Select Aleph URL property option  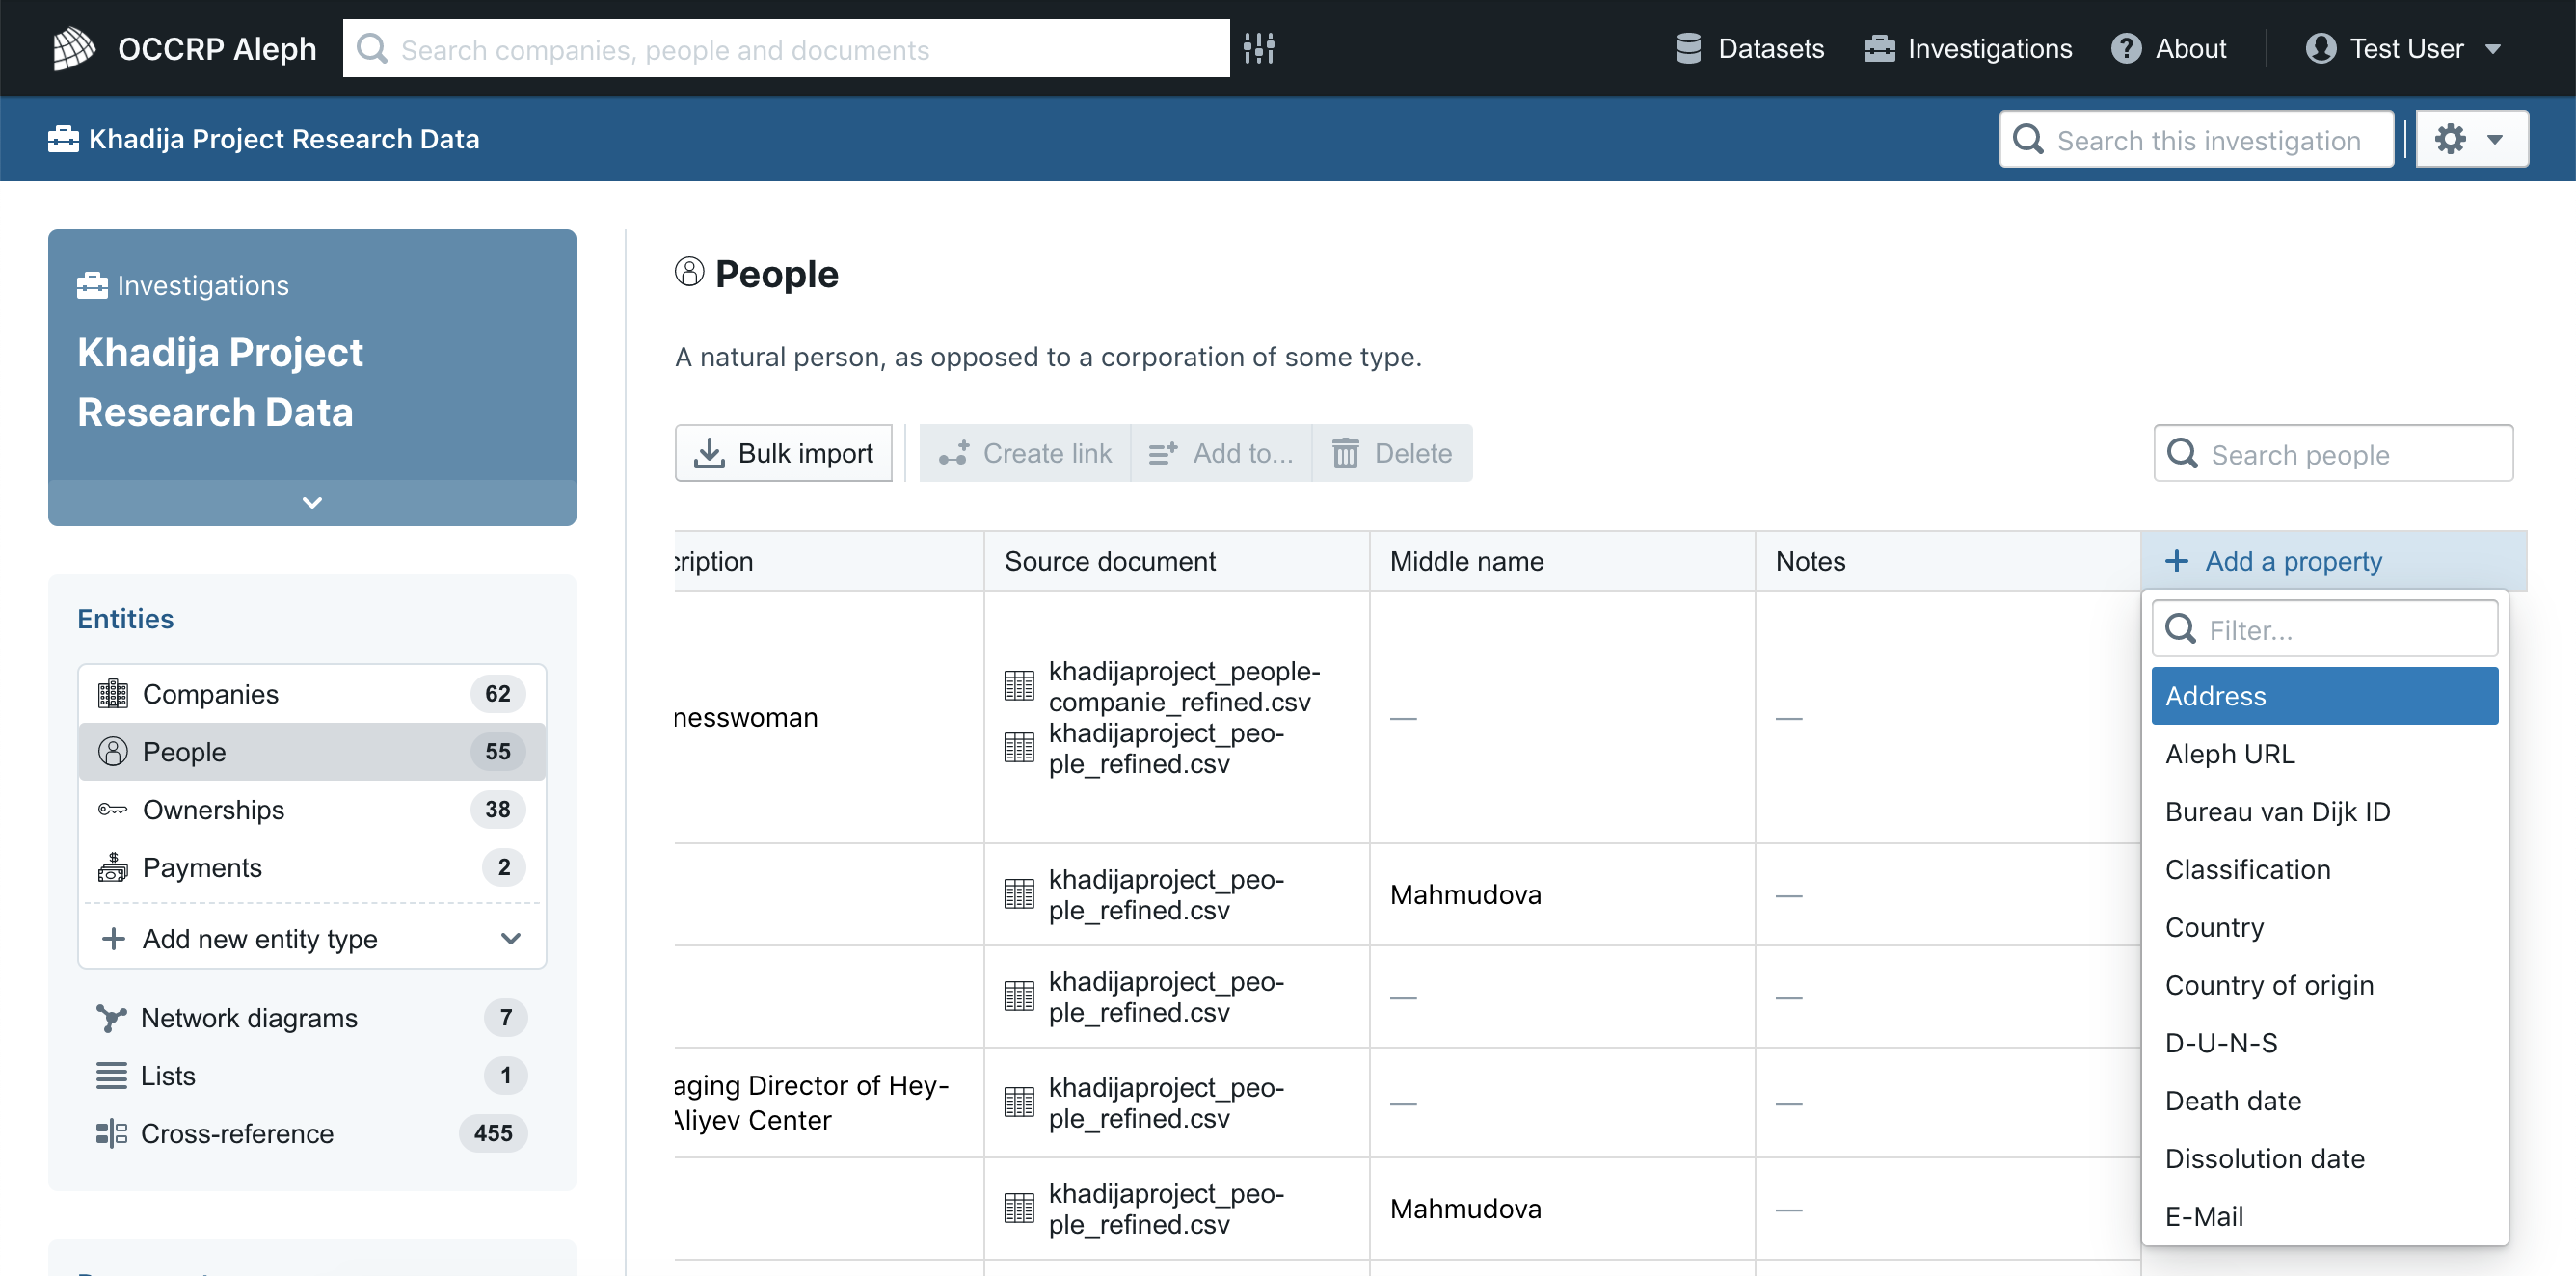tap(2324, 754)
